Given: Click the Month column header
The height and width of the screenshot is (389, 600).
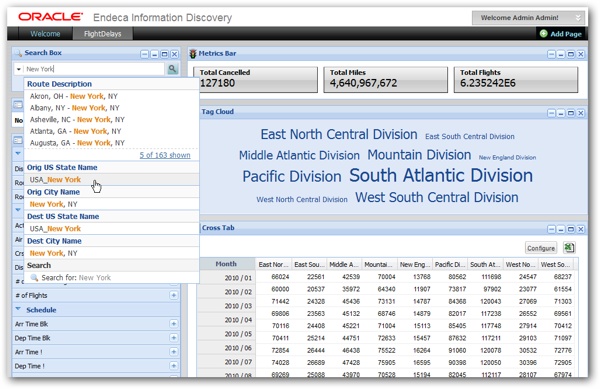Looking at the screenshot, I should [226, 264].
